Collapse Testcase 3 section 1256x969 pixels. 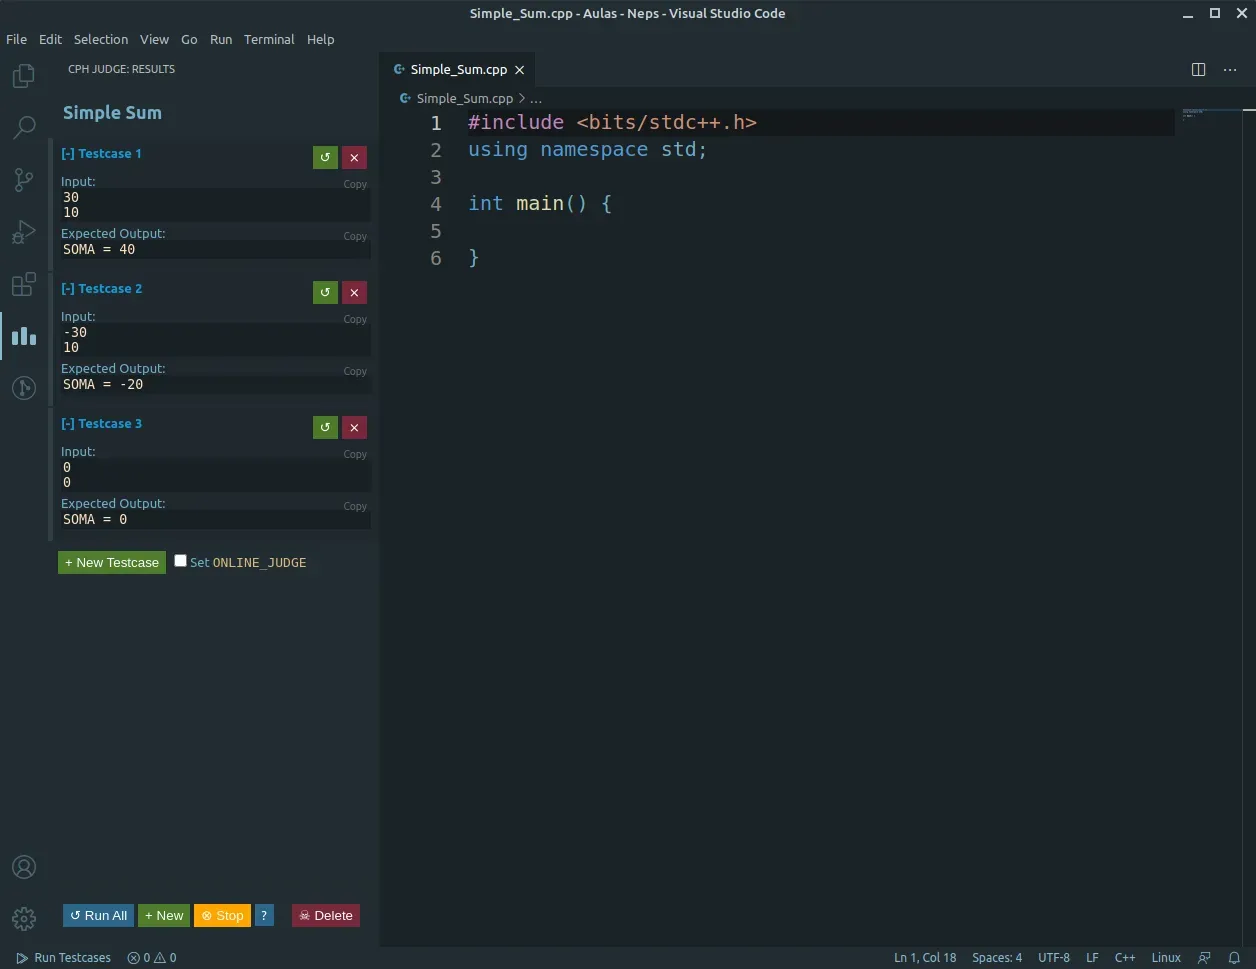tap(101, 424)
